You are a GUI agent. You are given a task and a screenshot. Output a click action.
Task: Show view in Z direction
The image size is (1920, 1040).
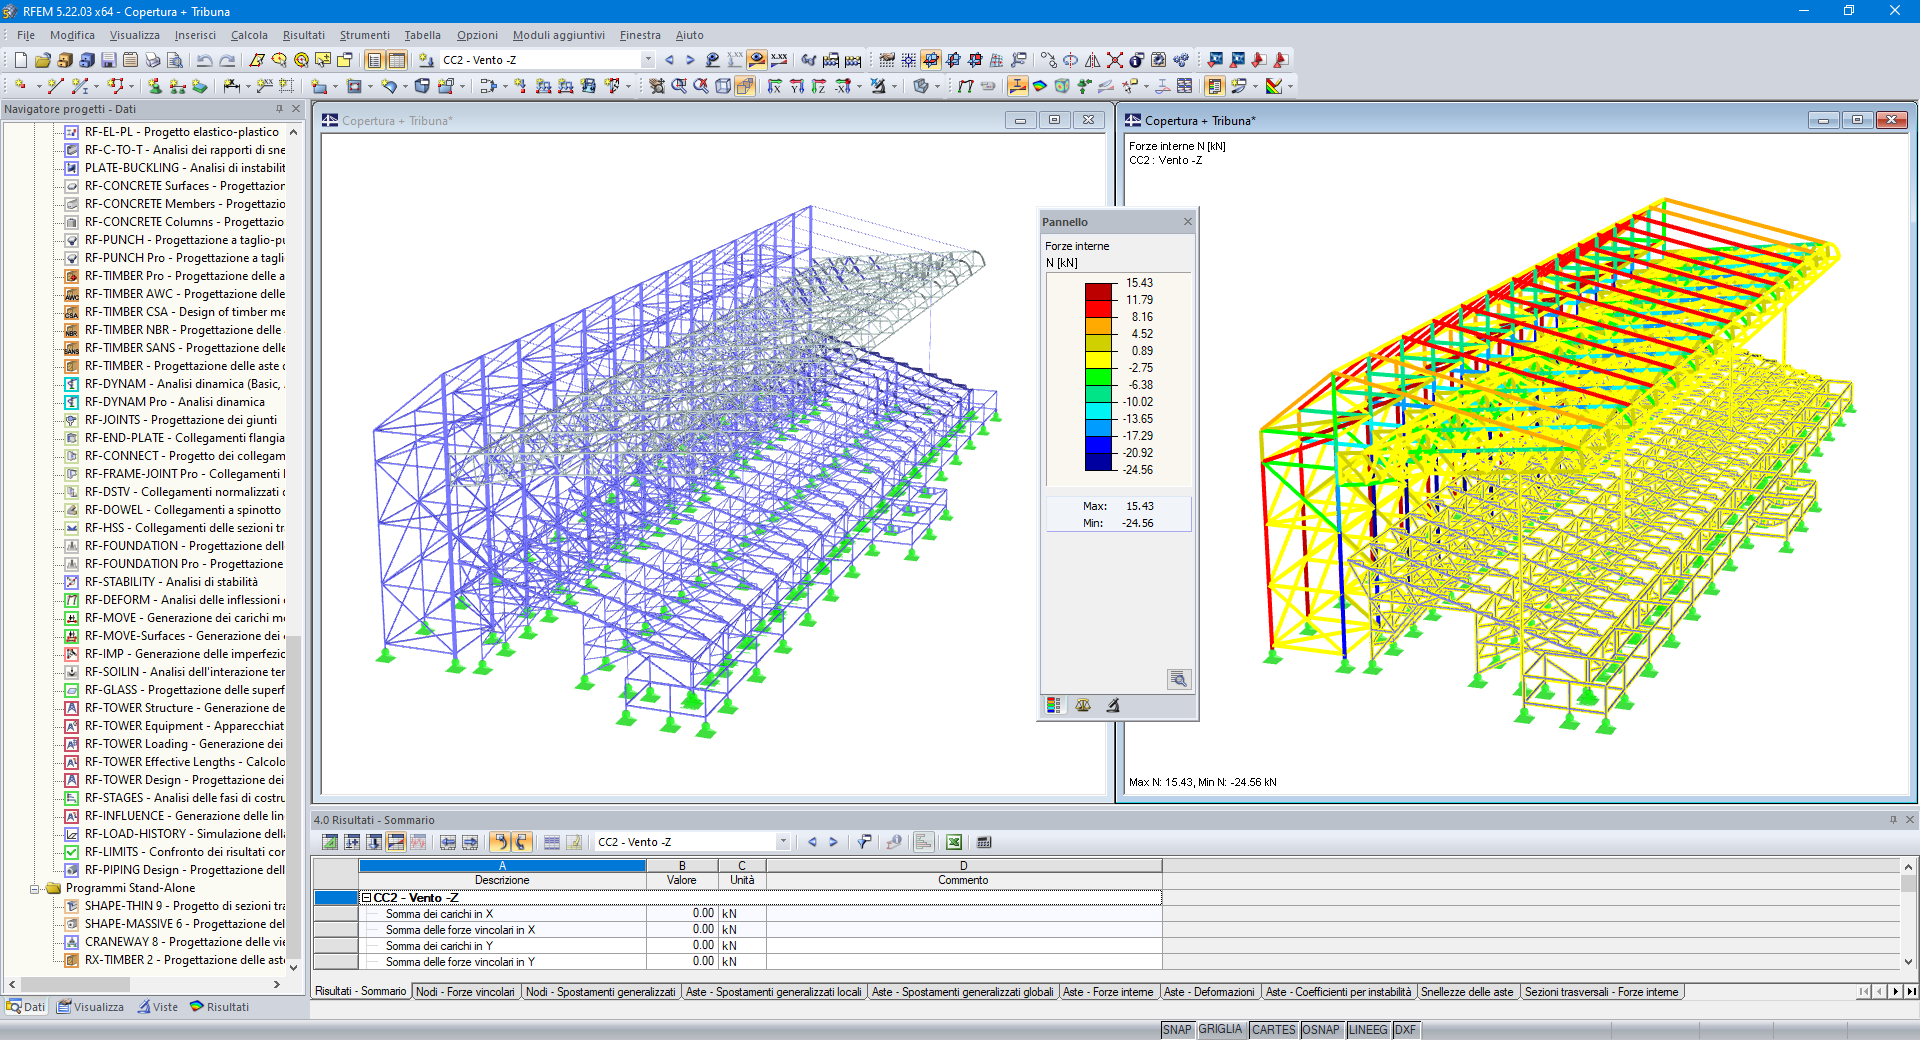pyautogui.click(x=819, y=87)
